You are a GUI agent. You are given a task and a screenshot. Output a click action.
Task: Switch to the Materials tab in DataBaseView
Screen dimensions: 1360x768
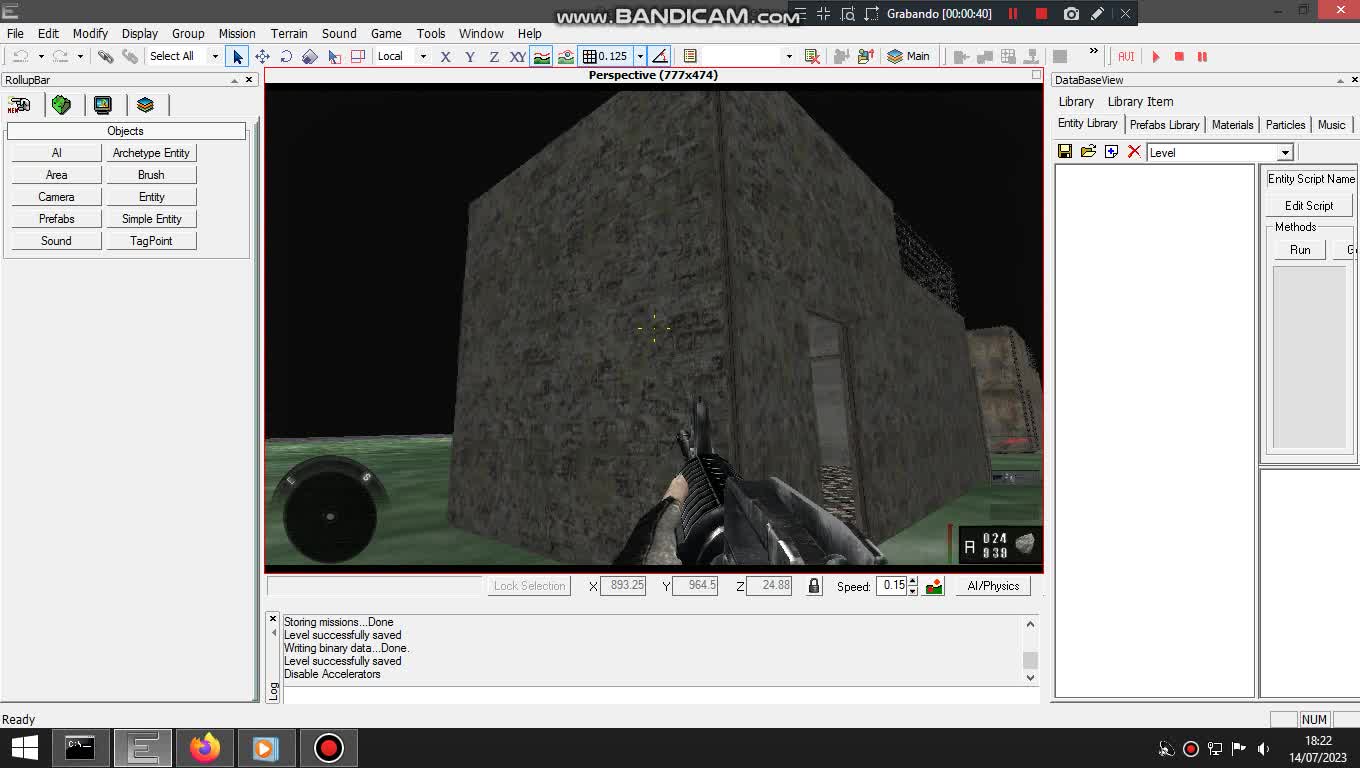pyautogui.click(x=1232, y=124)
